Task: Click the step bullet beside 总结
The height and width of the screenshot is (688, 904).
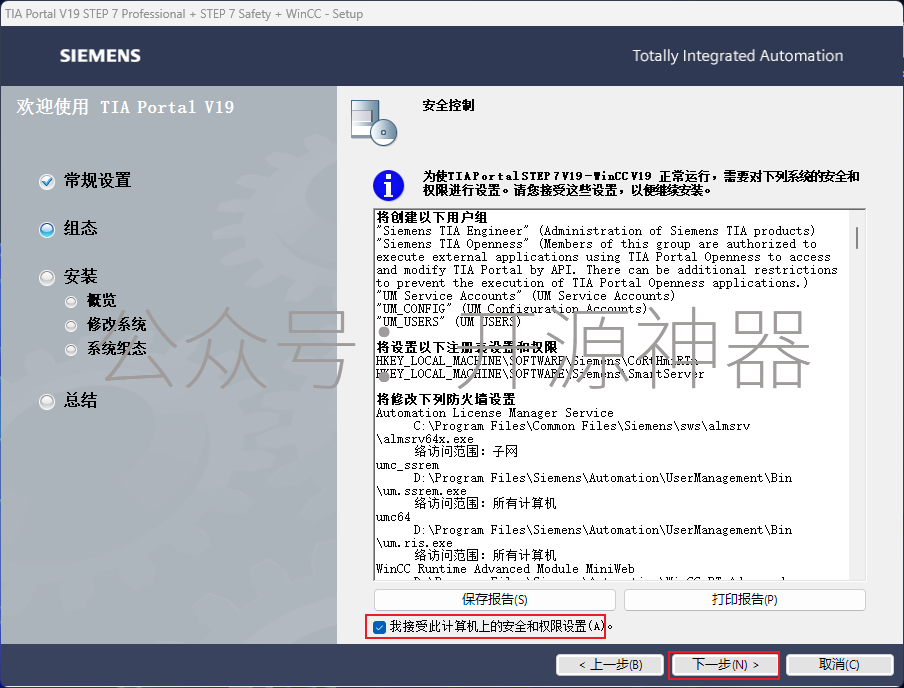Action: point(47,401)
